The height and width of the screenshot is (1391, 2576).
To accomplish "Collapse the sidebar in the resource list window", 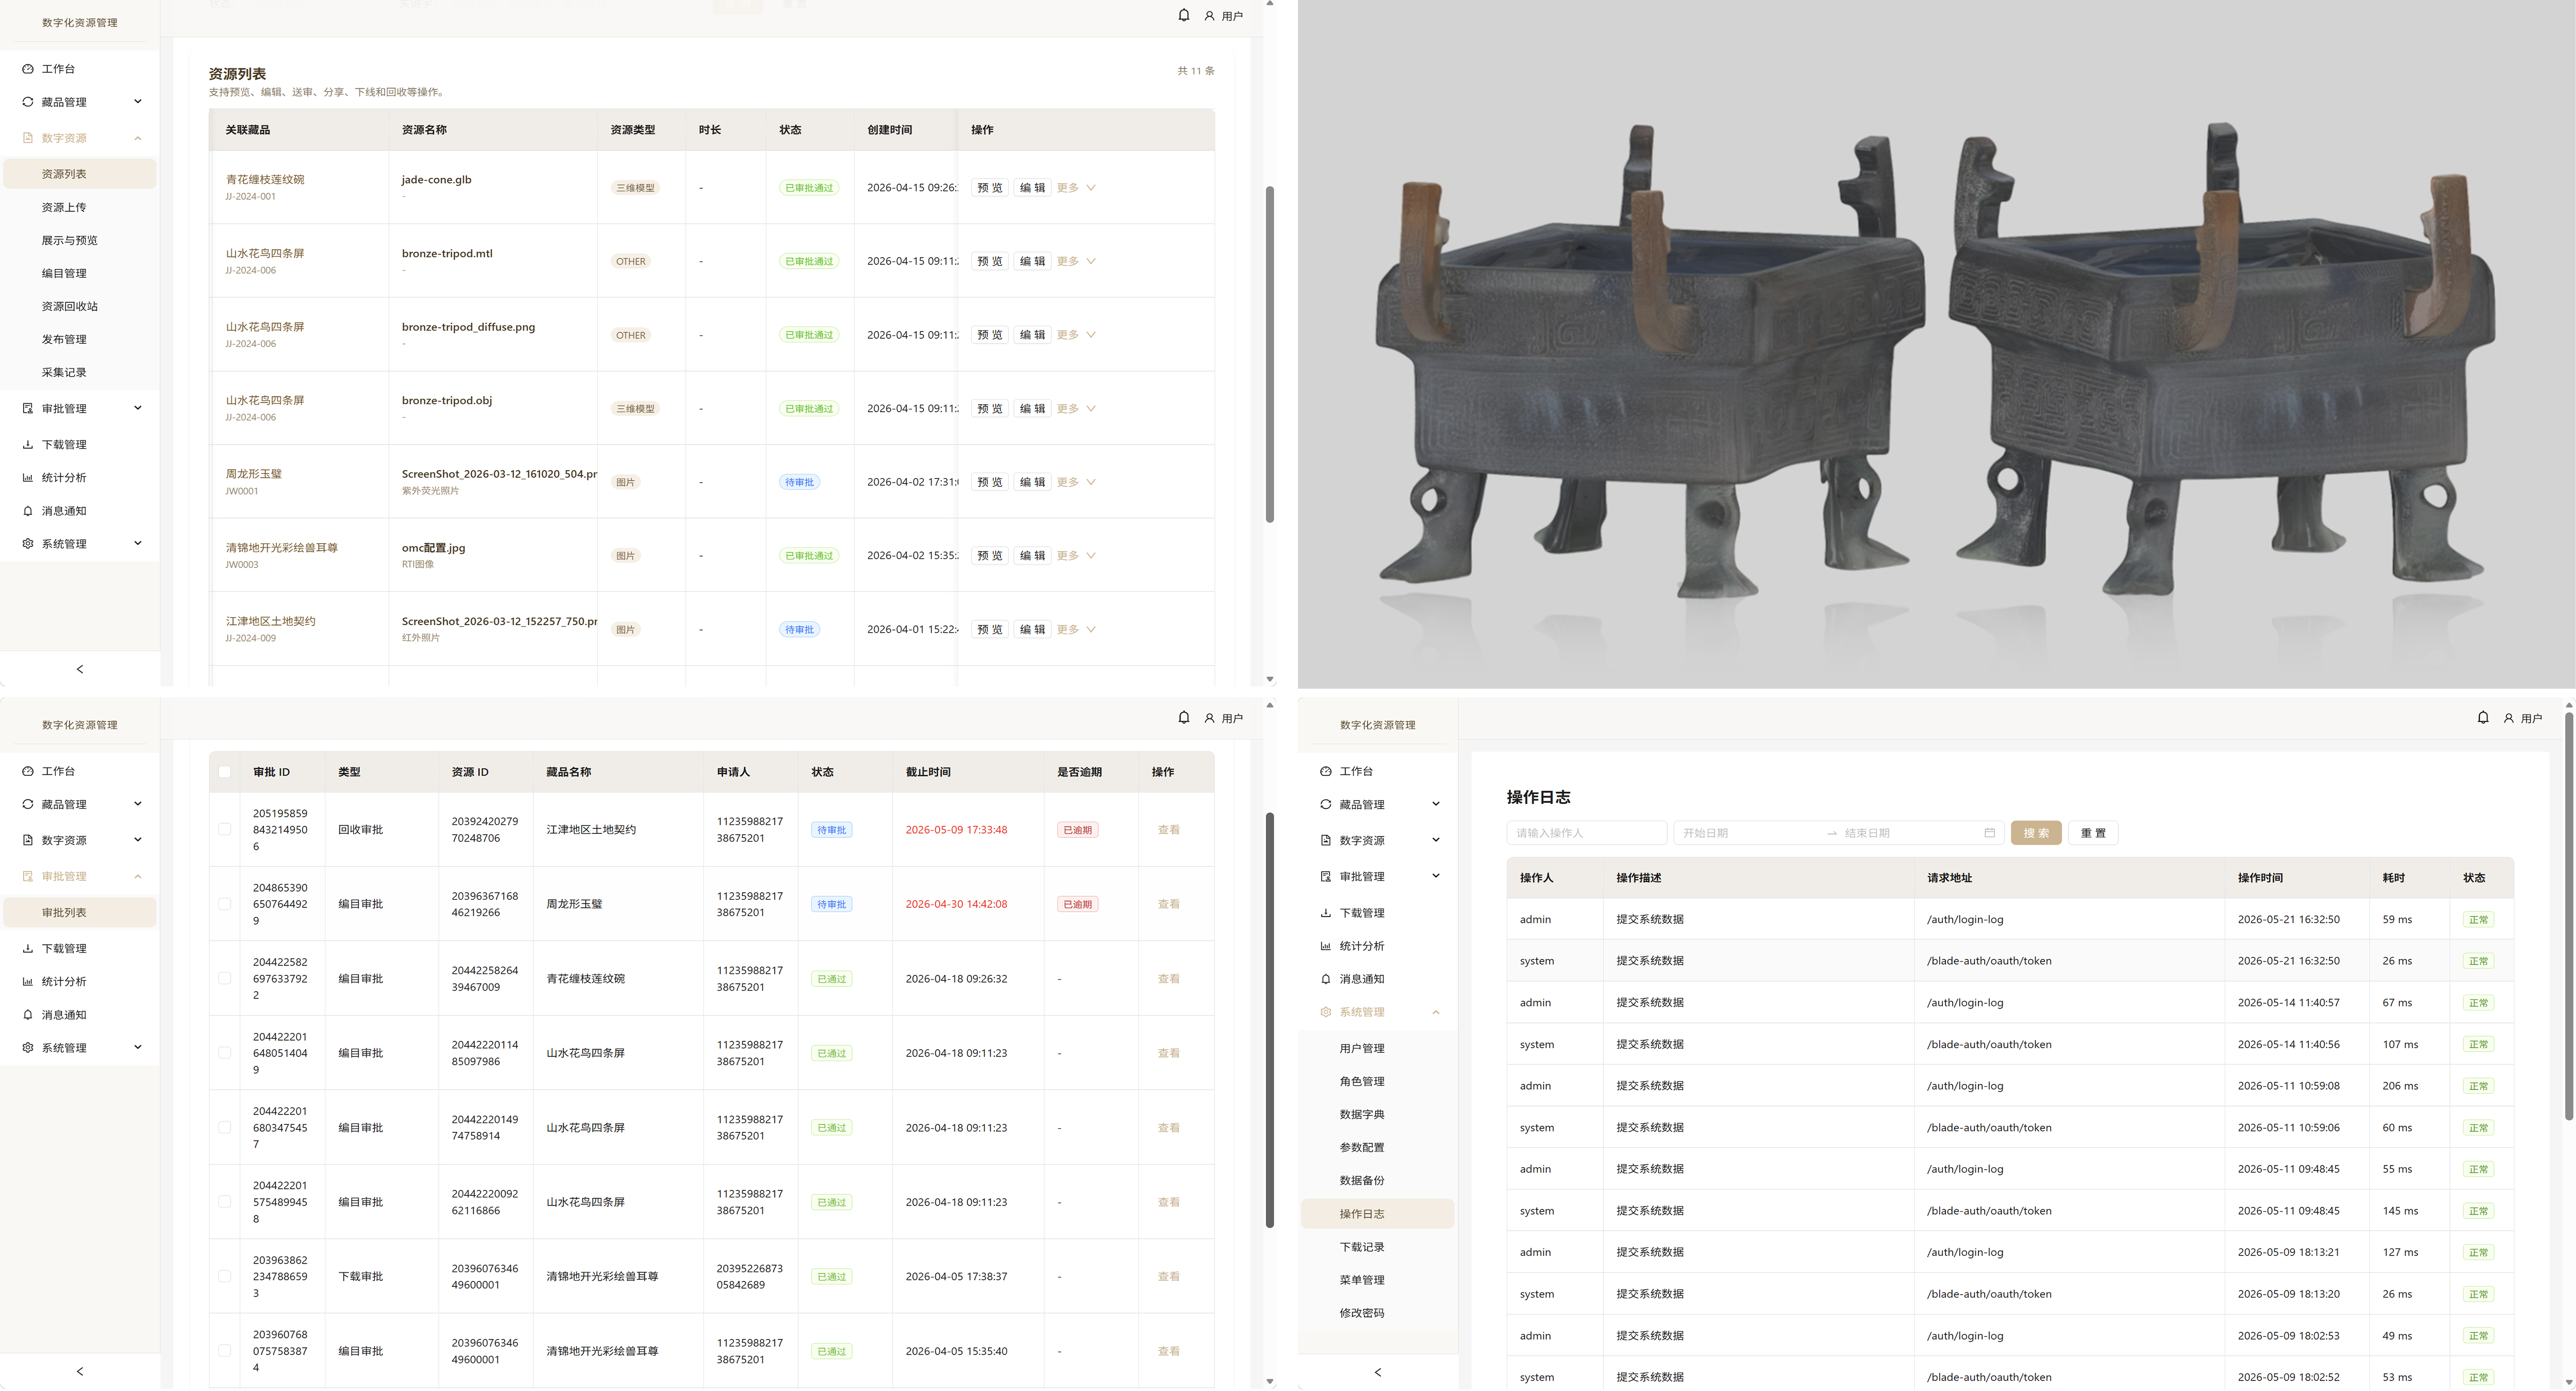I will point(80,669).
